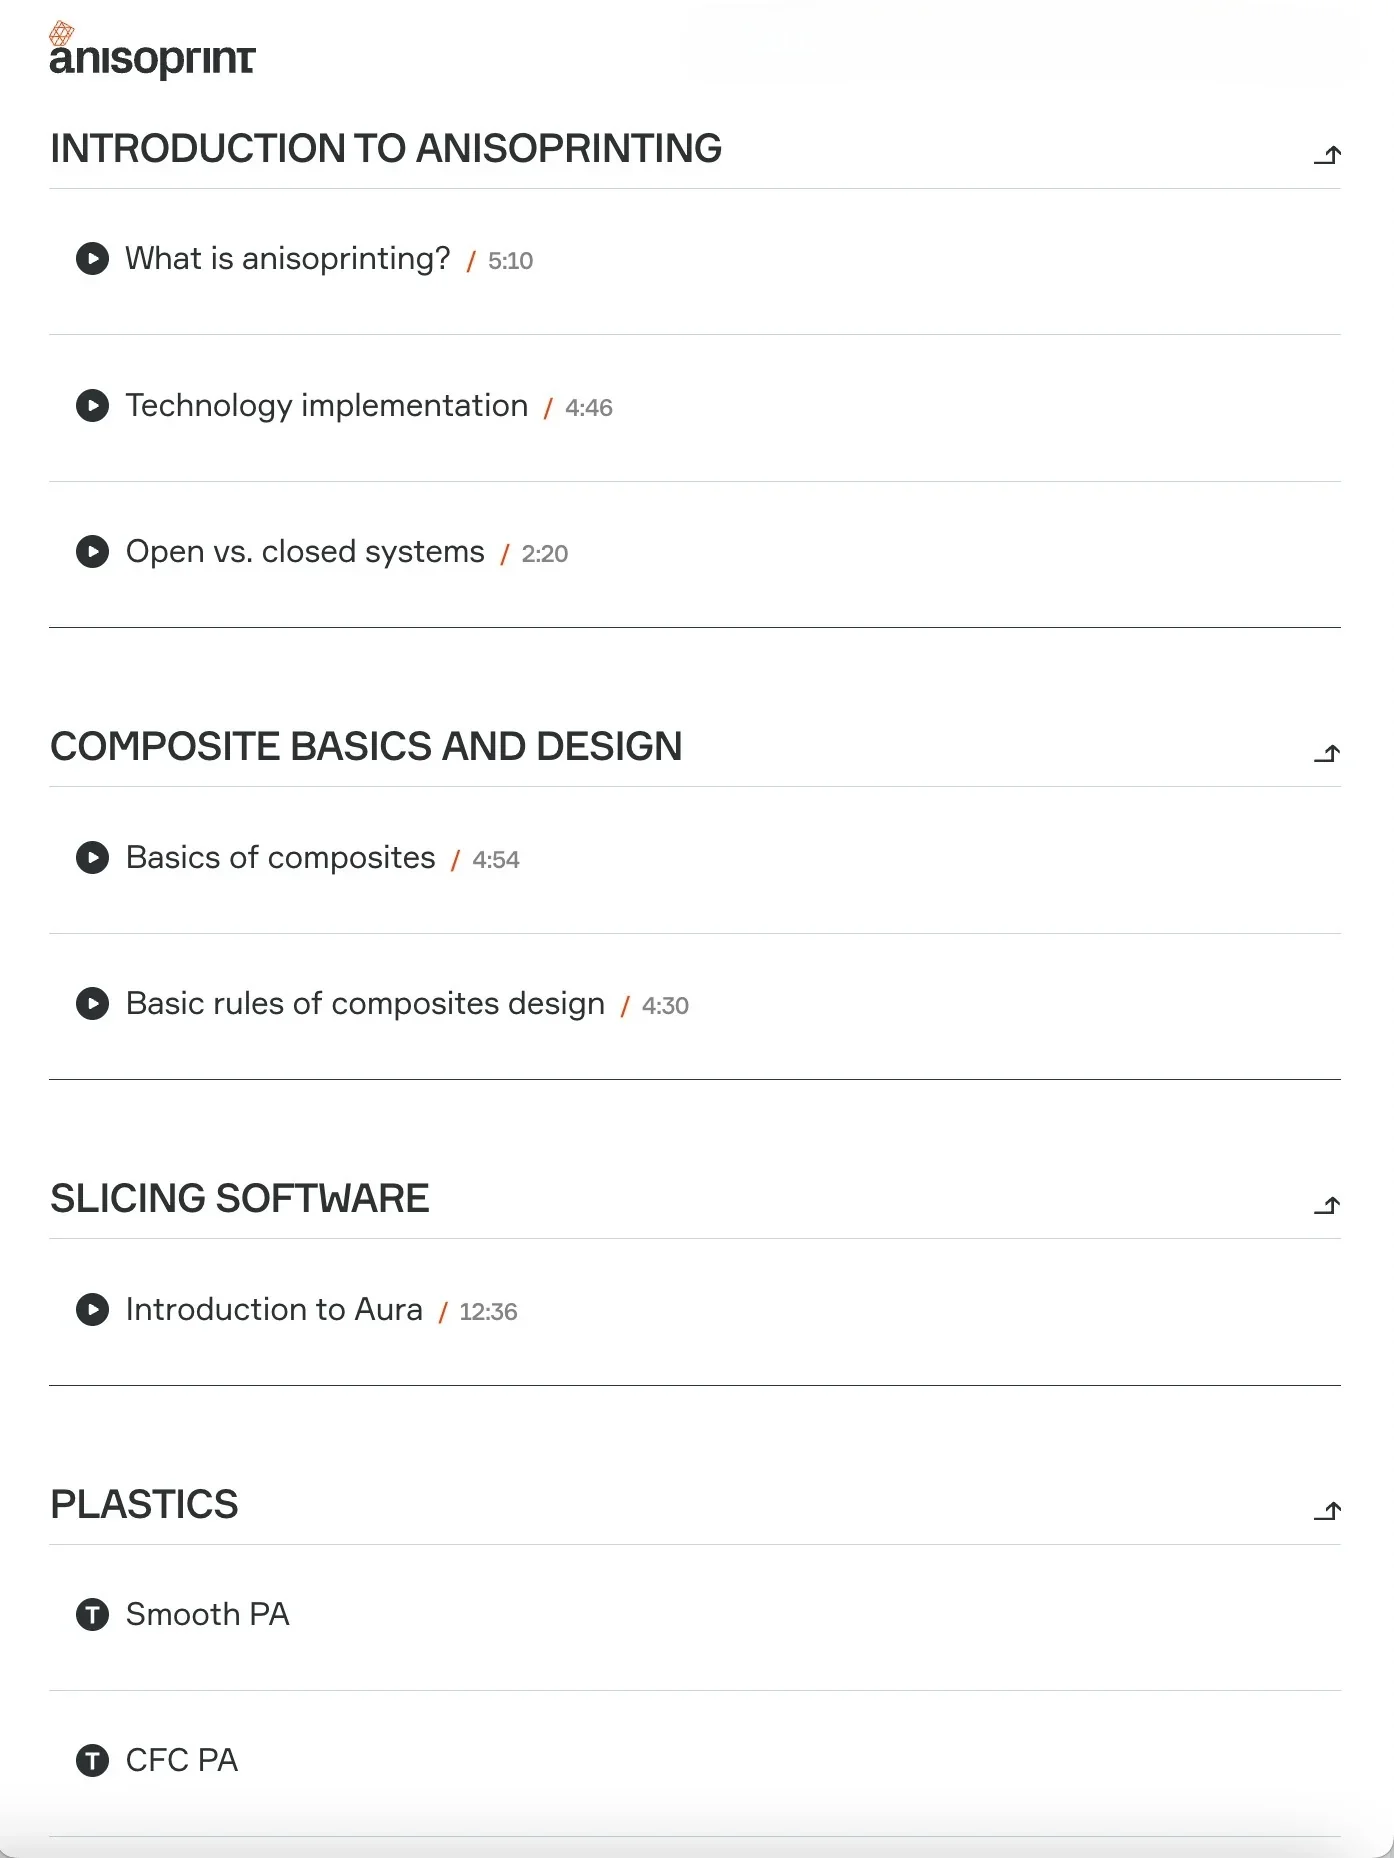
Task: Select the "PLASTICS" heading
Action: 144,1504
